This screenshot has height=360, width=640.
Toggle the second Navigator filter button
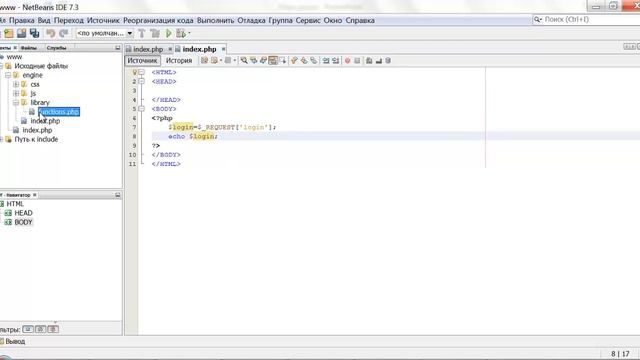[x=40, y=329]
